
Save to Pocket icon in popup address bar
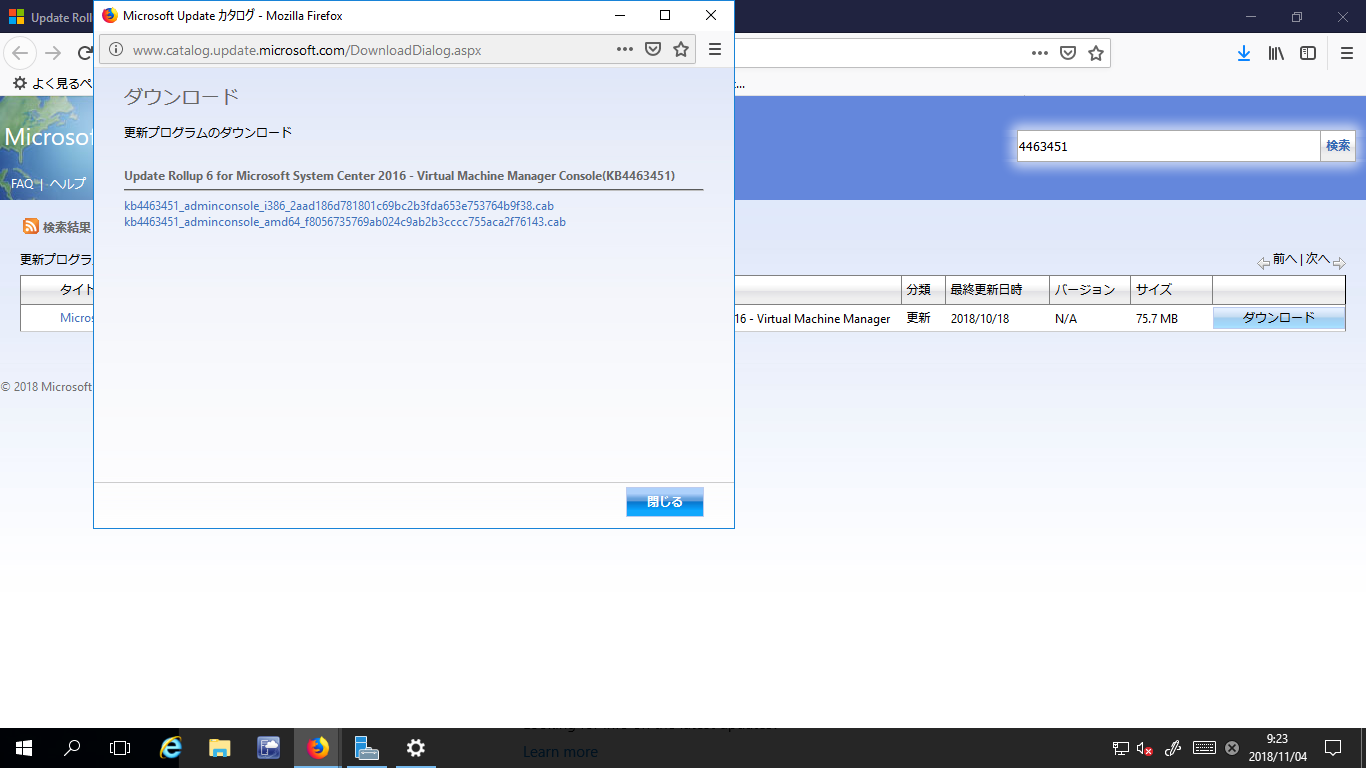pos(653,49)
